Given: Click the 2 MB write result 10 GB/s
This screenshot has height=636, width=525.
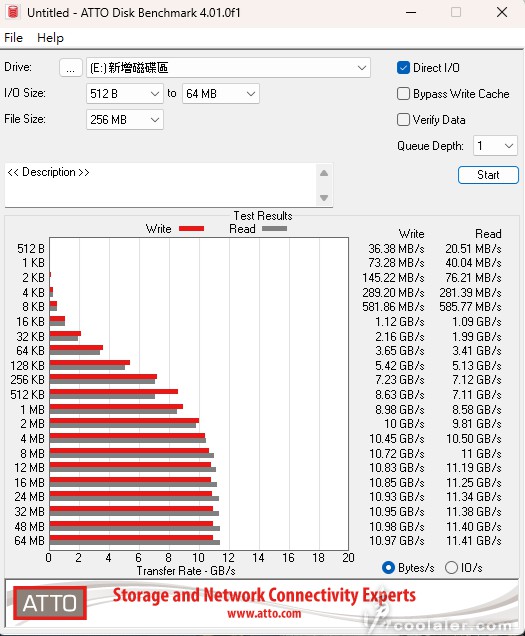Looking at the screenshot, I should (404, 424).
